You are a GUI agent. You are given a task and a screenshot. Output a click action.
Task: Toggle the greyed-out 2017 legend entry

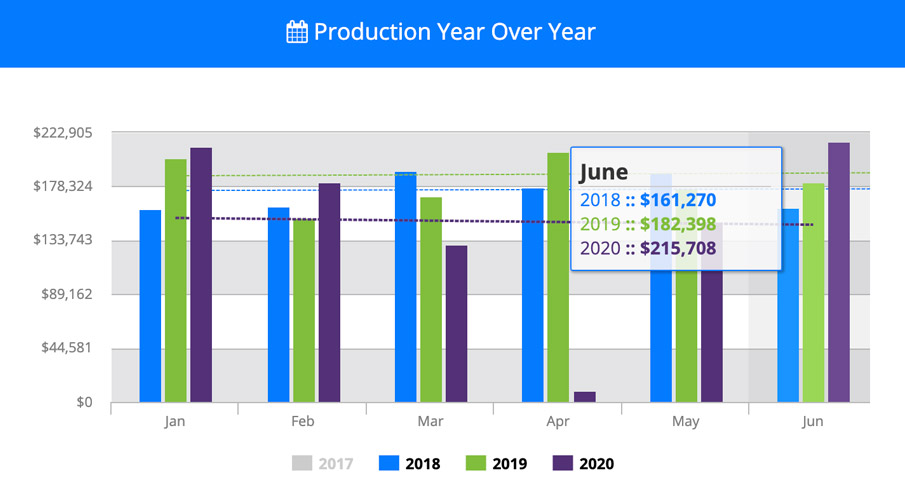tap(335, 463)
